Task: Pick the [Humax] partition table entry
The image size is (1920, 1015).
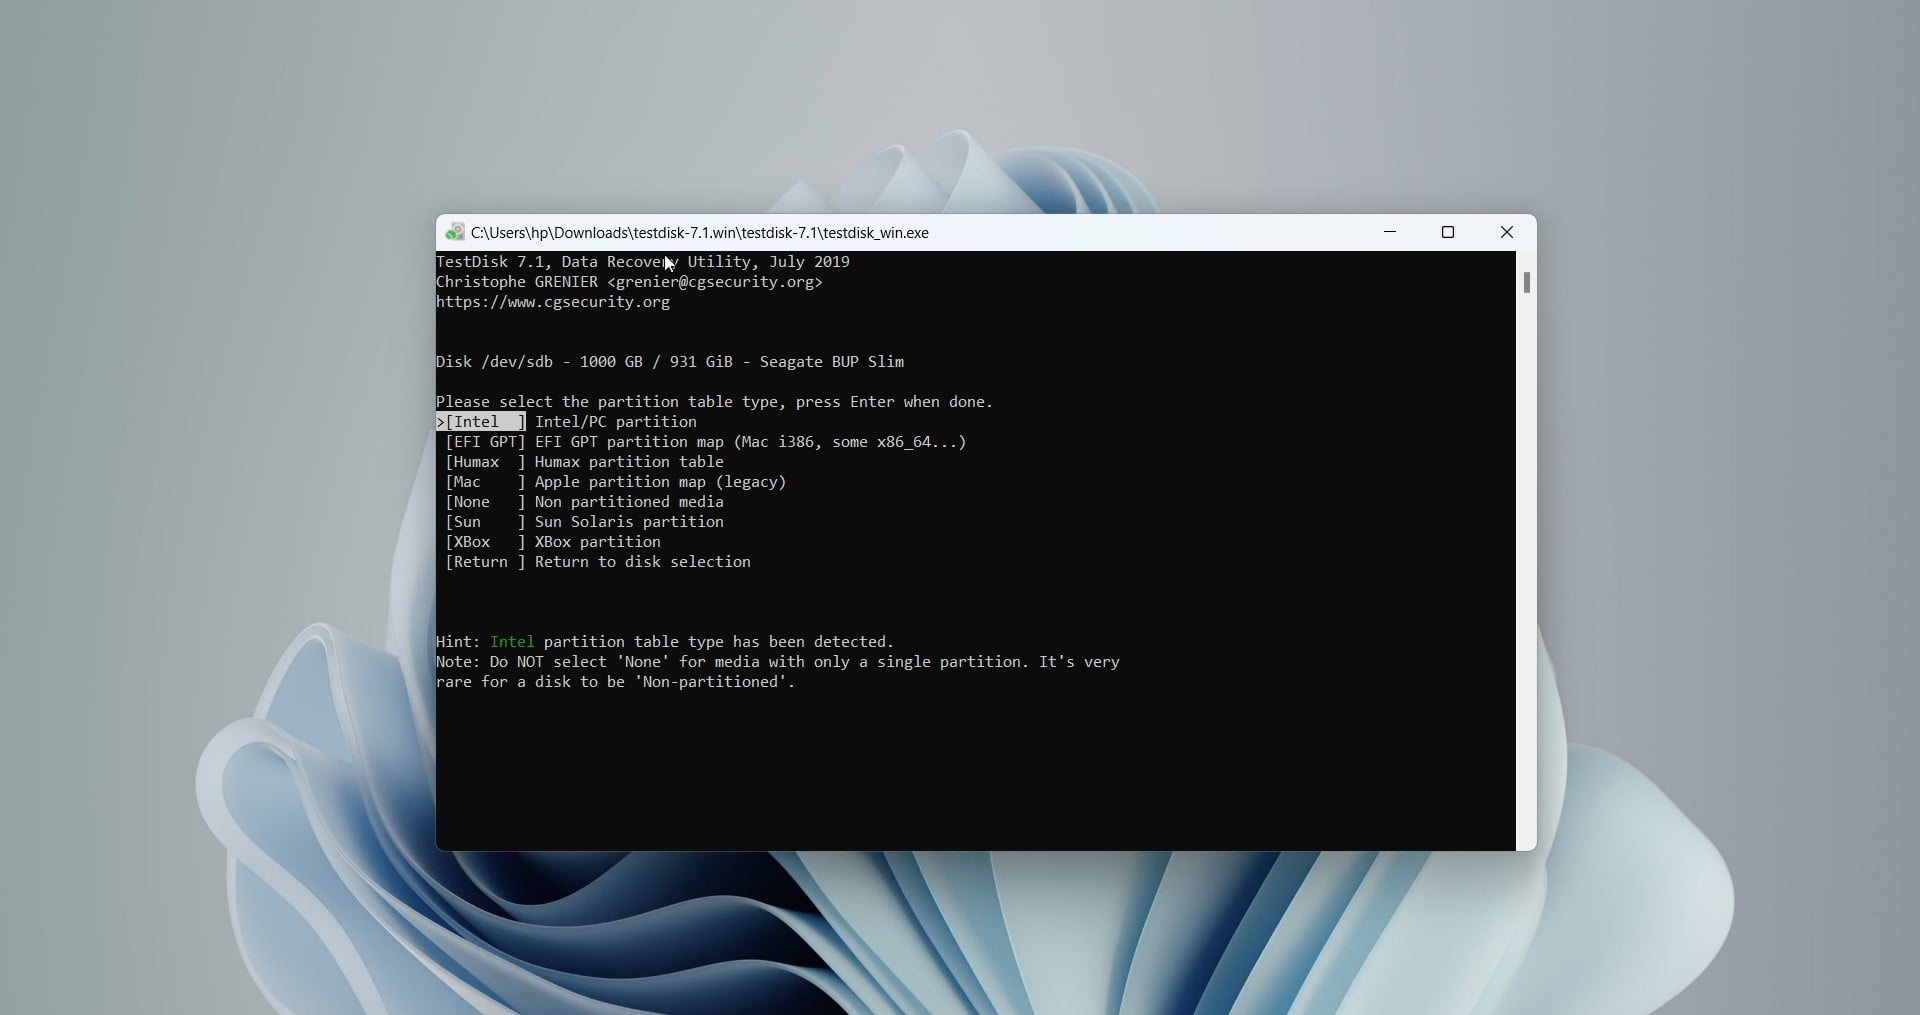Action: coord(485,462)
